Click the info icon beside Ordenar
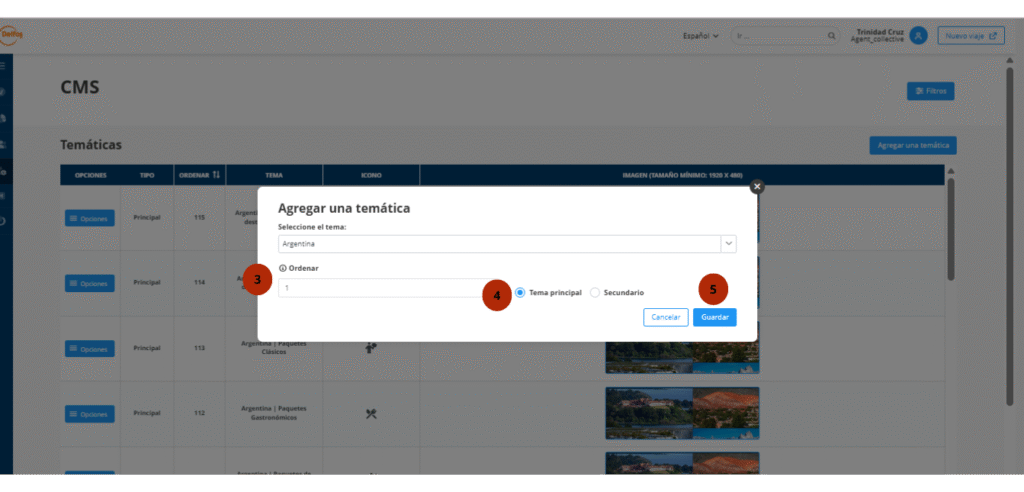 283,268
